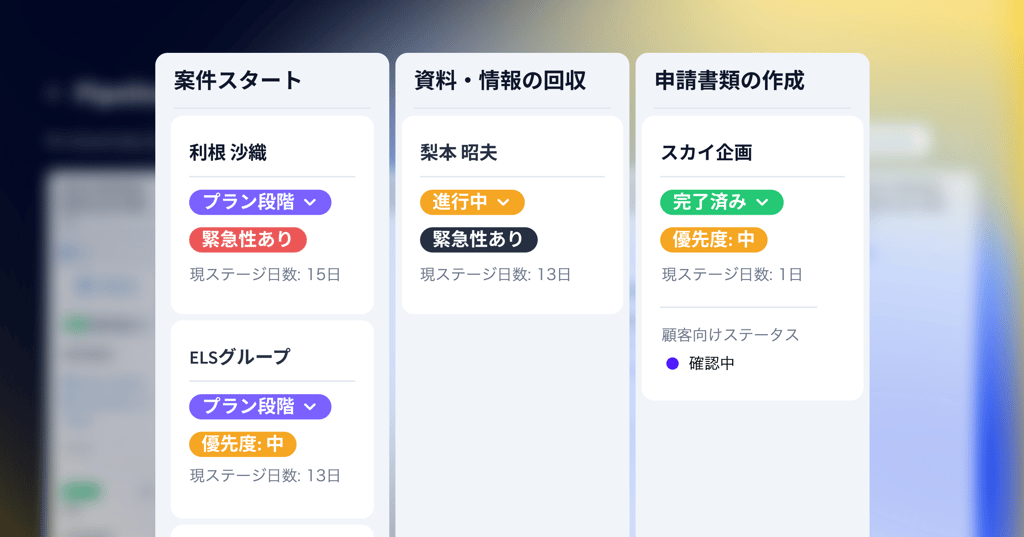Click the purple 確認中 status dot
The width and height of the screenshot is (1024, 537).
click(673, 363)
